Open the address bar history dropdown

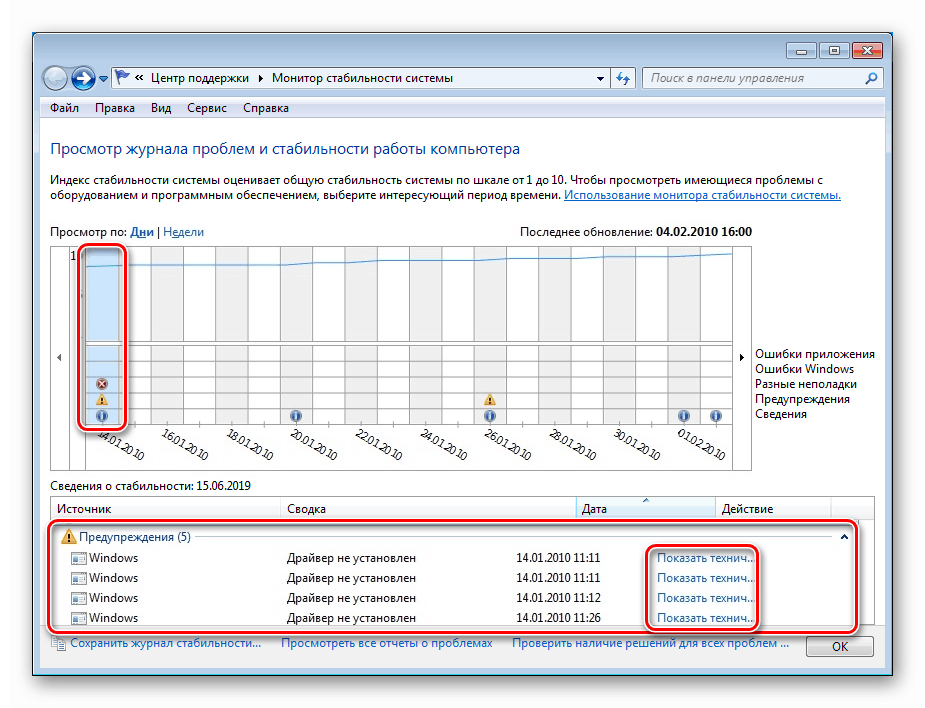point(600,78)
